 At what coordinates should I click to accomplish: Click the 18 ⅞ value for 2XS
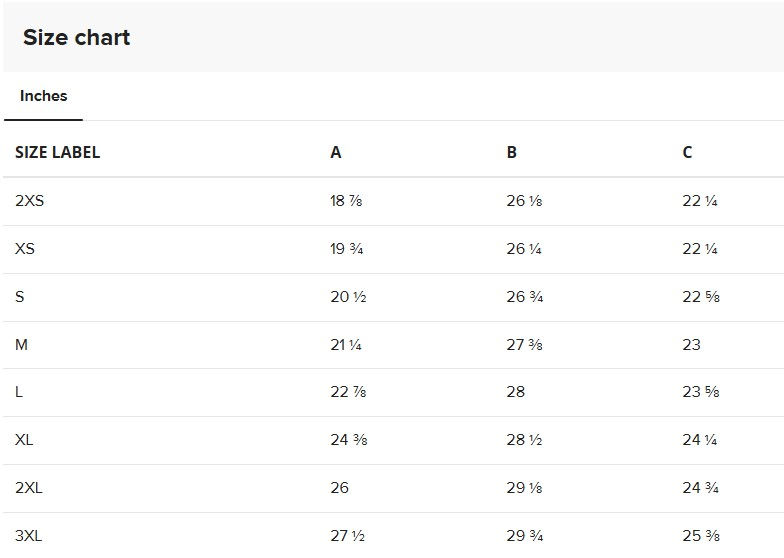[346, 201]
